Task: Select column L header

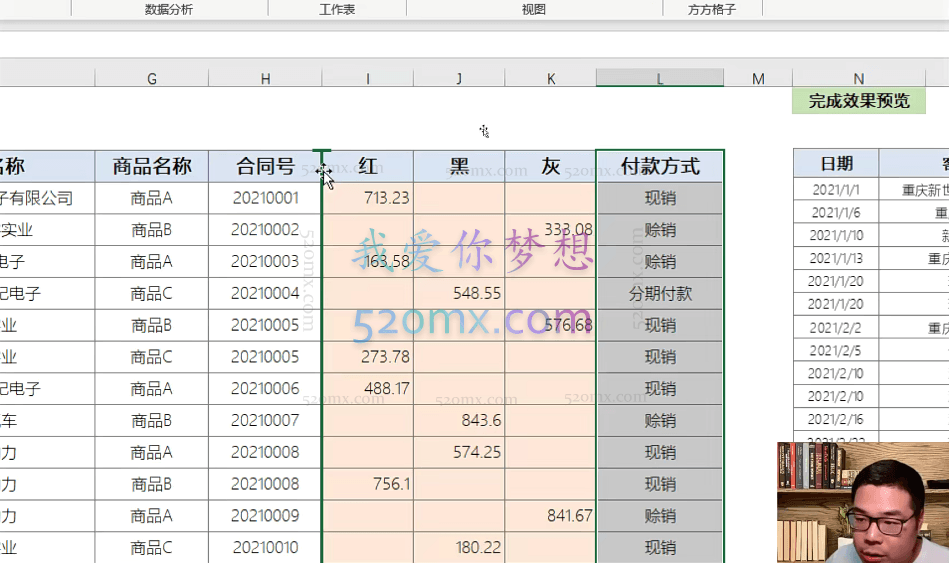Action: tap(659, 79)
